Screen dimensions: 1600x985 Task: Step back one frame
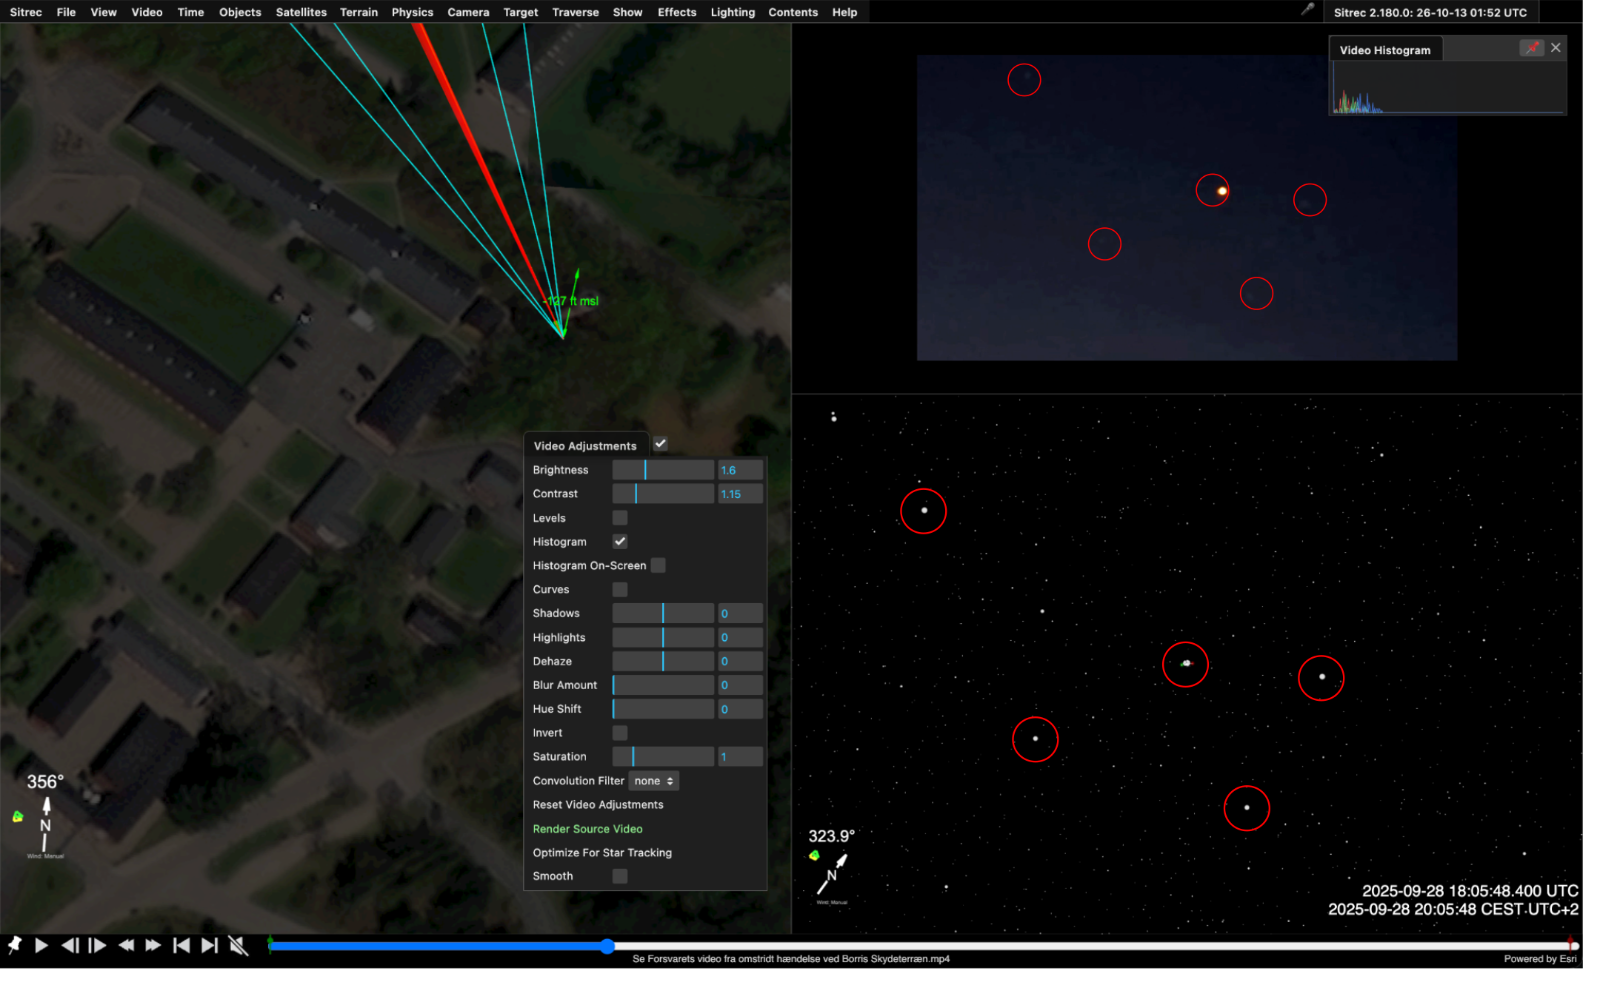click(70, 945)
